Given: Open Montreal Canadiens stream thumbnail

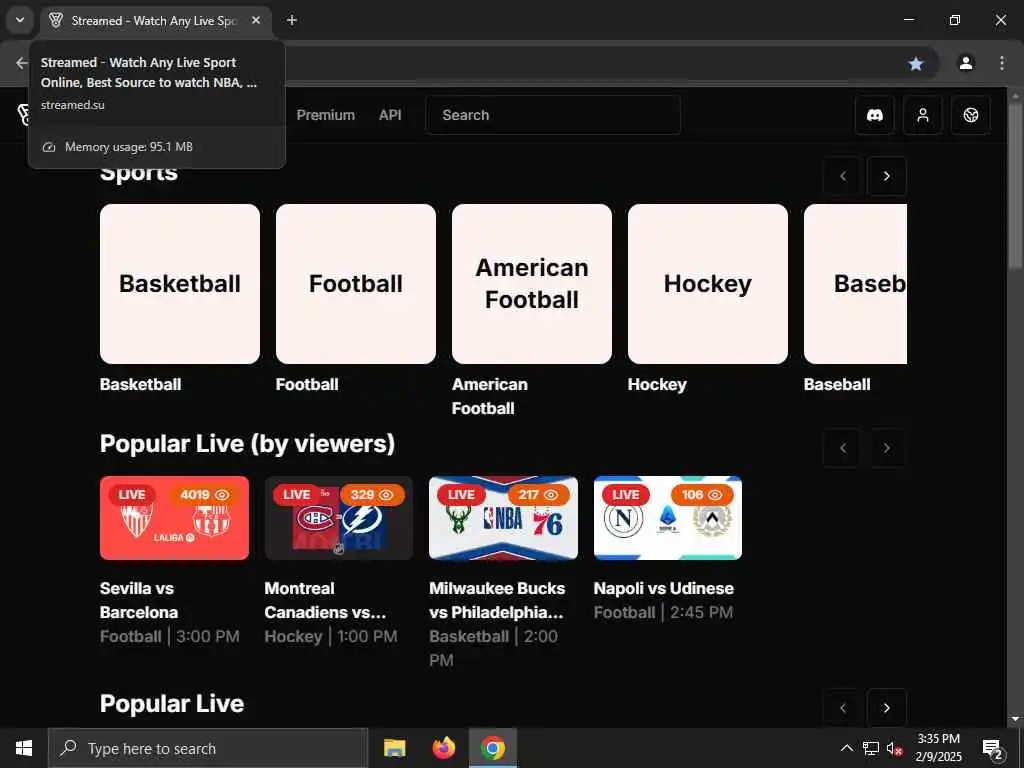Looking at the screenshot, I should (x=339, y=518).
